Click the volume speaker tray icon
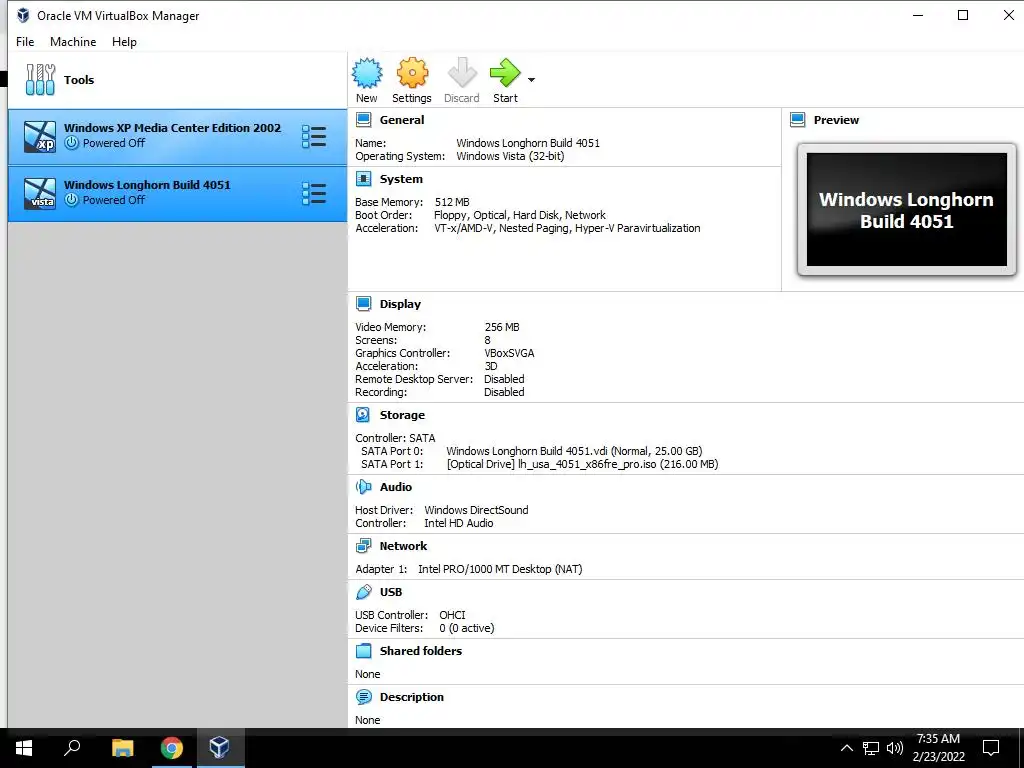The width and height of the screenshot is (1024, 768). [x=894, y=748]
